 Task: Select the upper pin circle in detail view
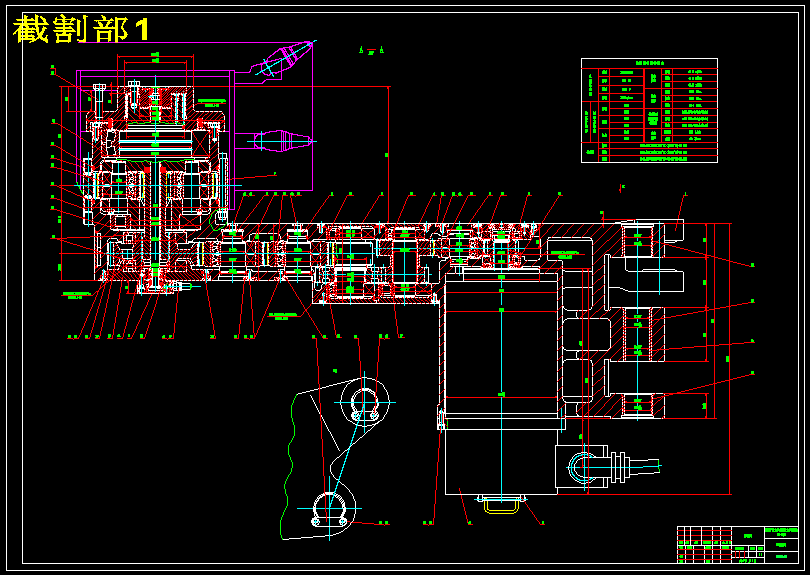click(x=365, y=402)
